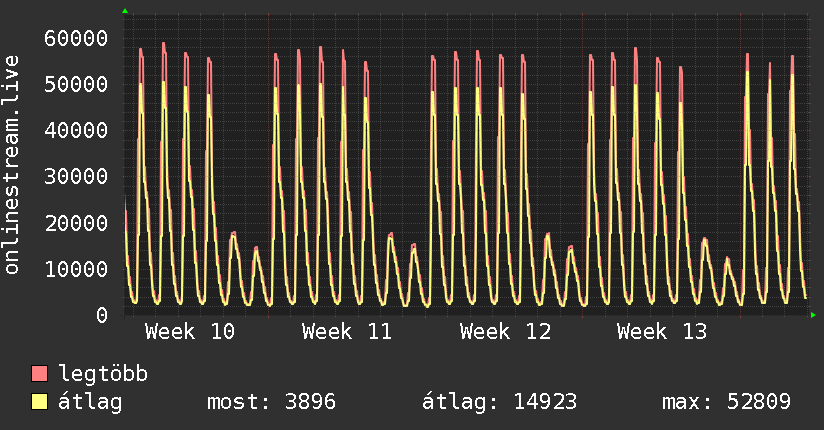Click the Week 12 axis label
Screen dimensions: 824x430
505,331
